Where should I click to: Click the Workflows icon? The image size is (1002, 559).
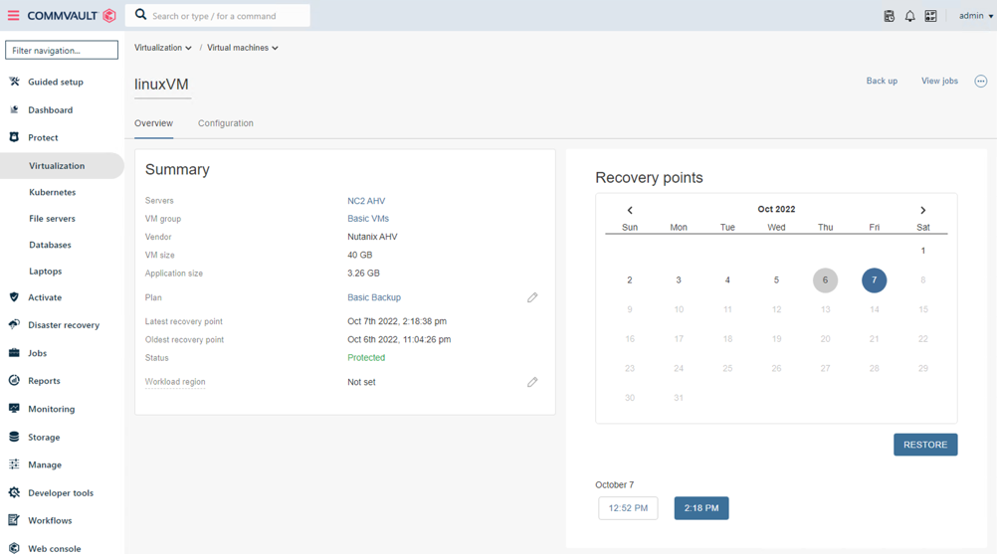click(x=14, y=520)
